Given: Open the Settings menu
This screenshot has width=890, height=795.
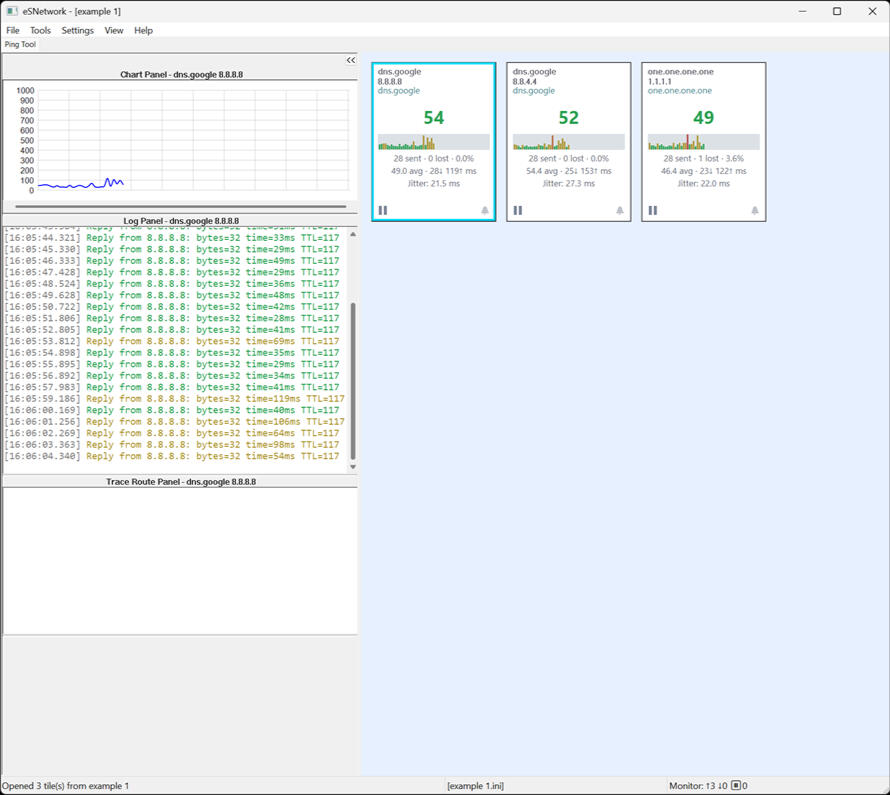Looking at the screenshot, I should click(x=78, y=31).
